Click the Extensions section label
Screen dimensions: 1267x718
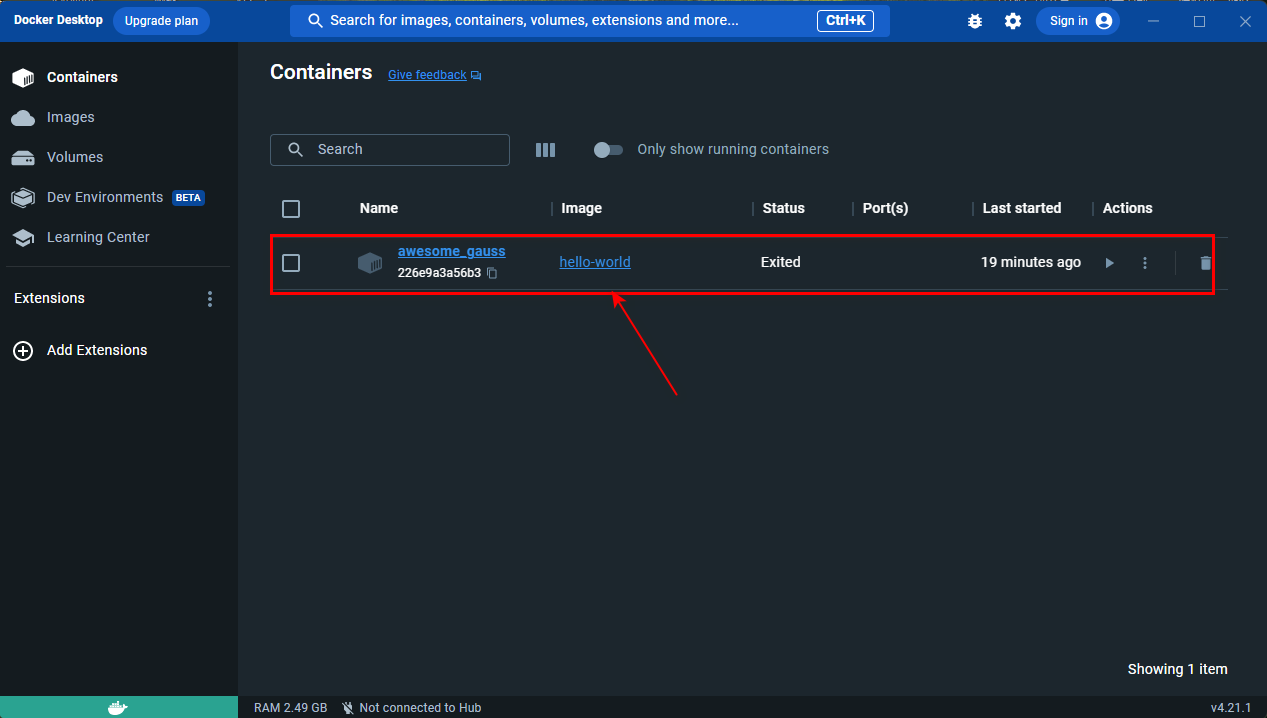tap(49, 298)
